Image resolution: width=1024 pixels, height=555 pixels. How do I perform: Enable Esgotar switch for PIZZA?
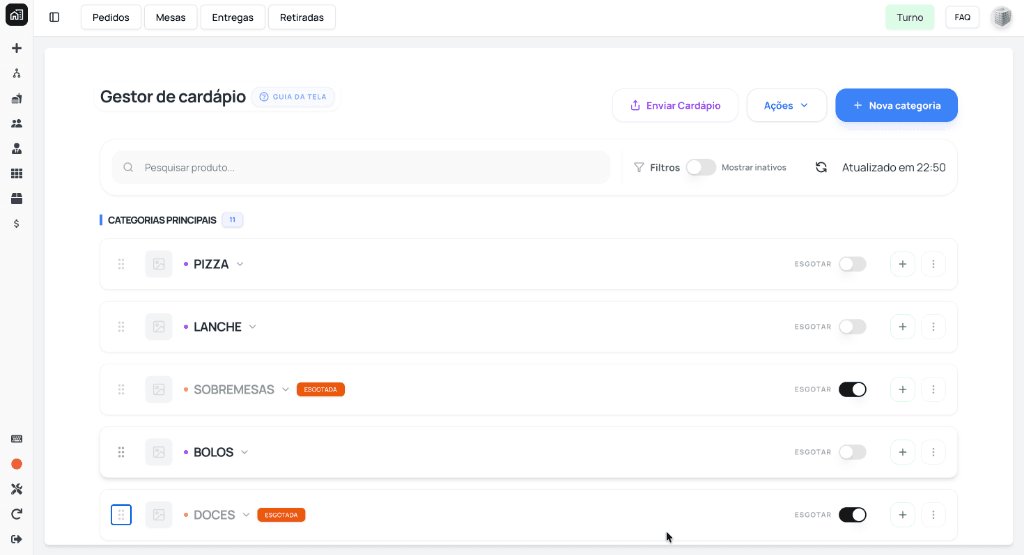coord(852,264)
